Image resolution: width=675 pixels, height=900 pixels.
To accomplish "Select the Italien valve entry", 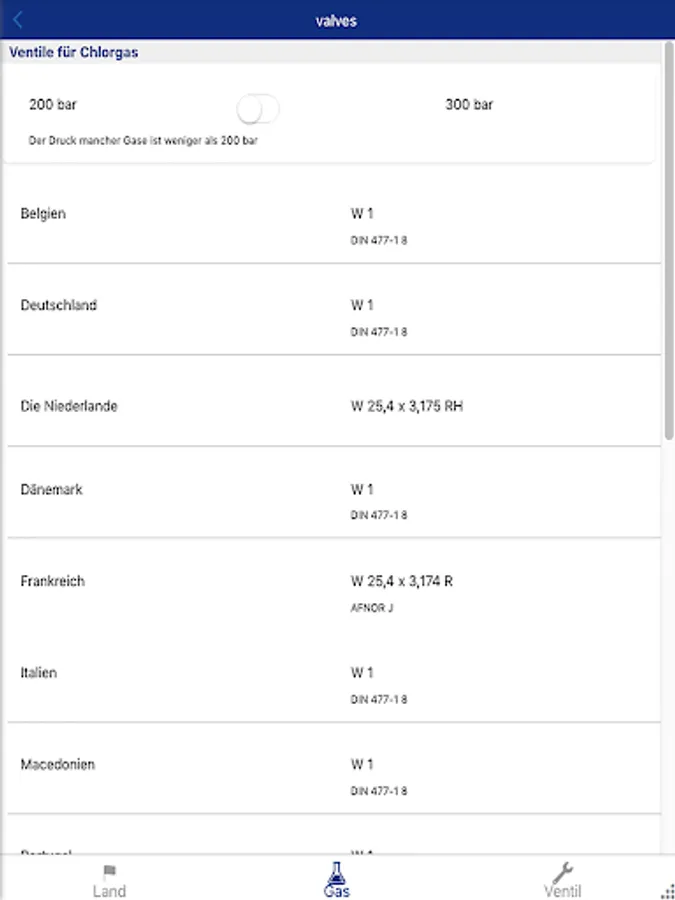I will tap(39, 673).
